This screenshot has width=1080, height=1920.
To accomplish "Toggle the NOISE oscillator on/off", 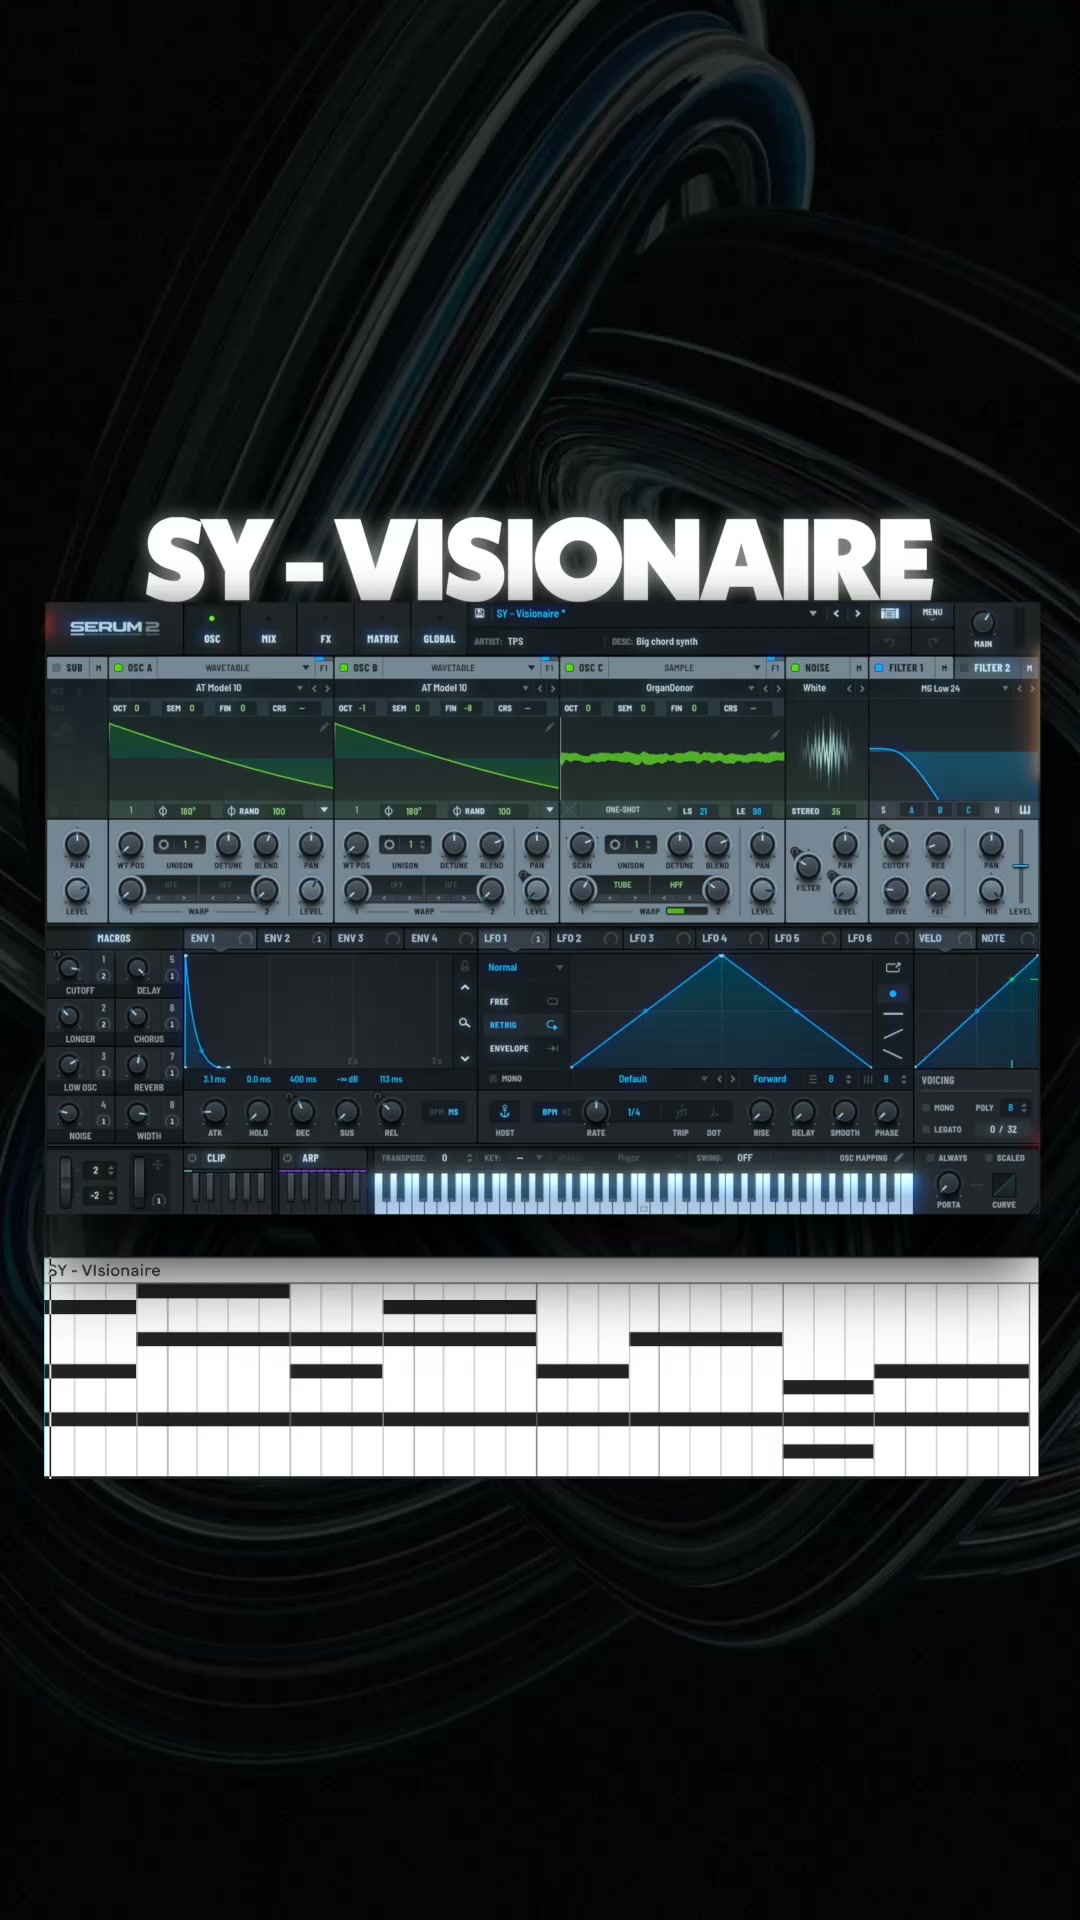I will 795,668.
